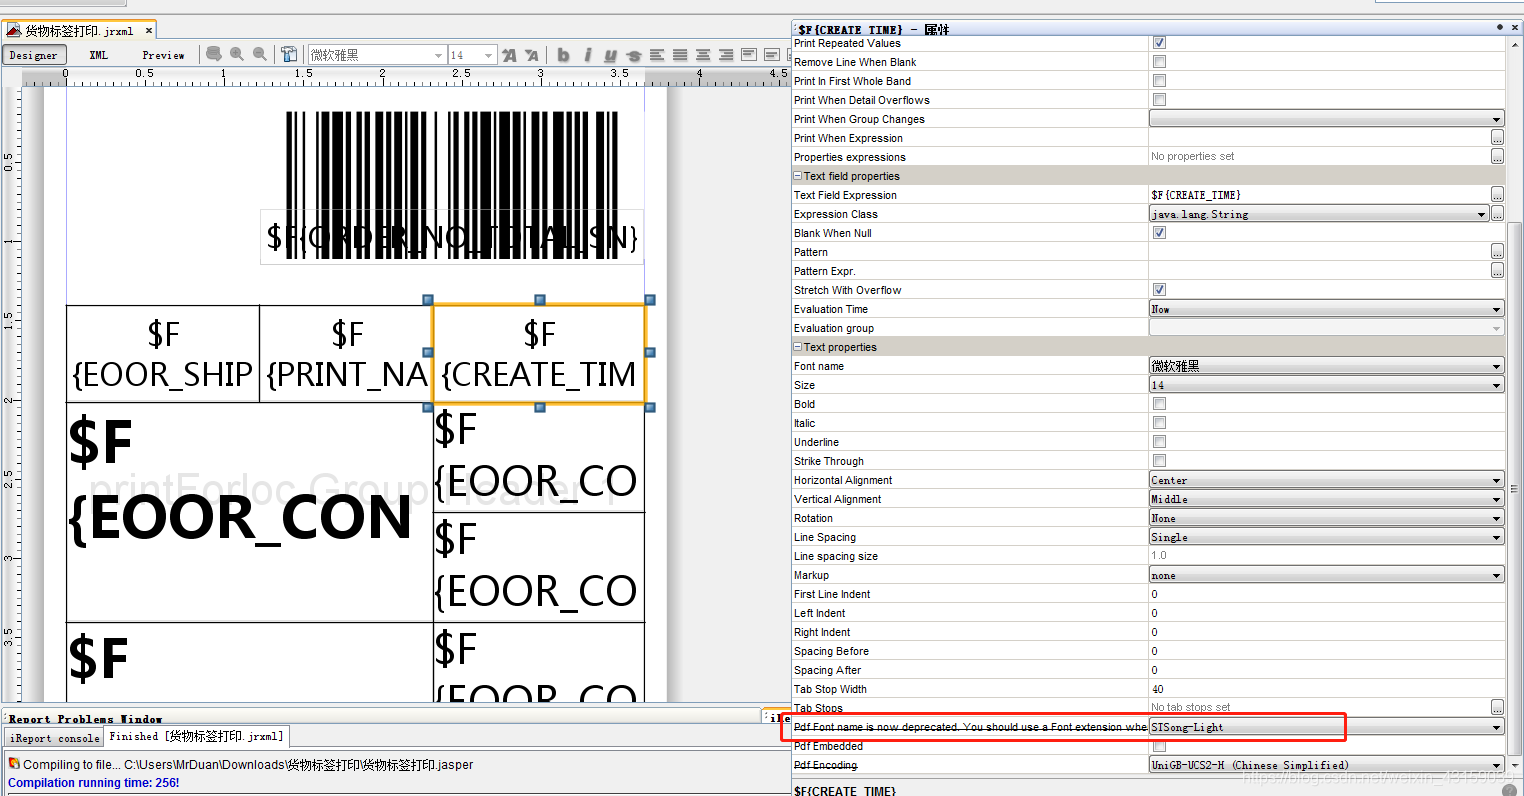
Task: Check the Underline property checkbox
Action: 1159,442
